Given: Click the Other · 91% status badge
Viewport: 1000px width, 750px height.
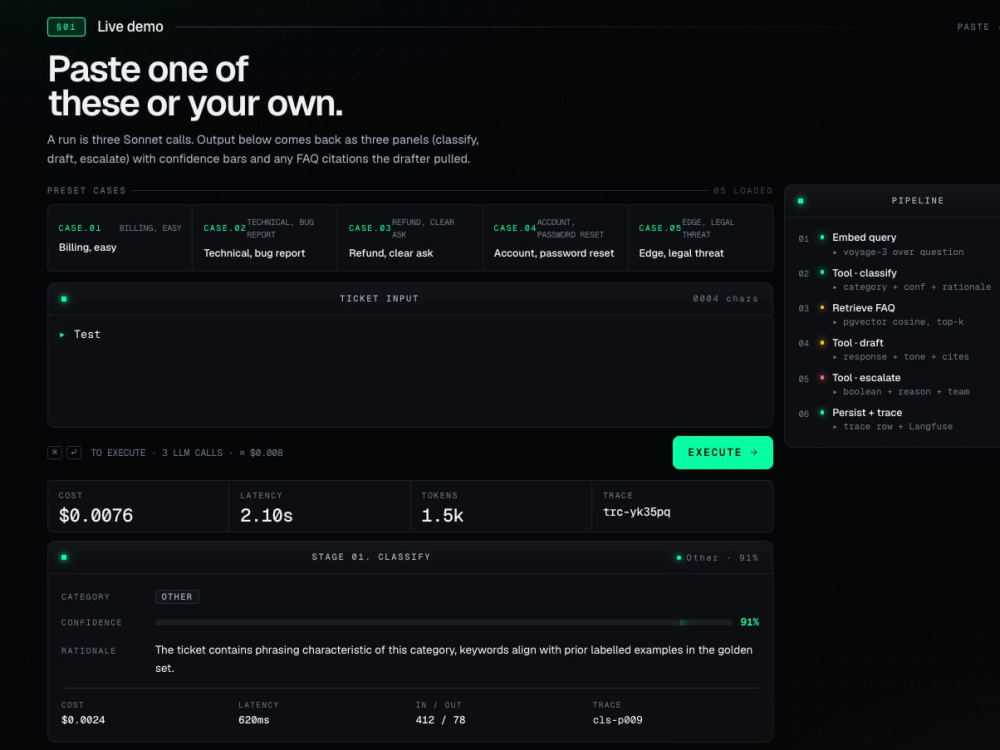Looking at the screenshot, I should 717,558.
